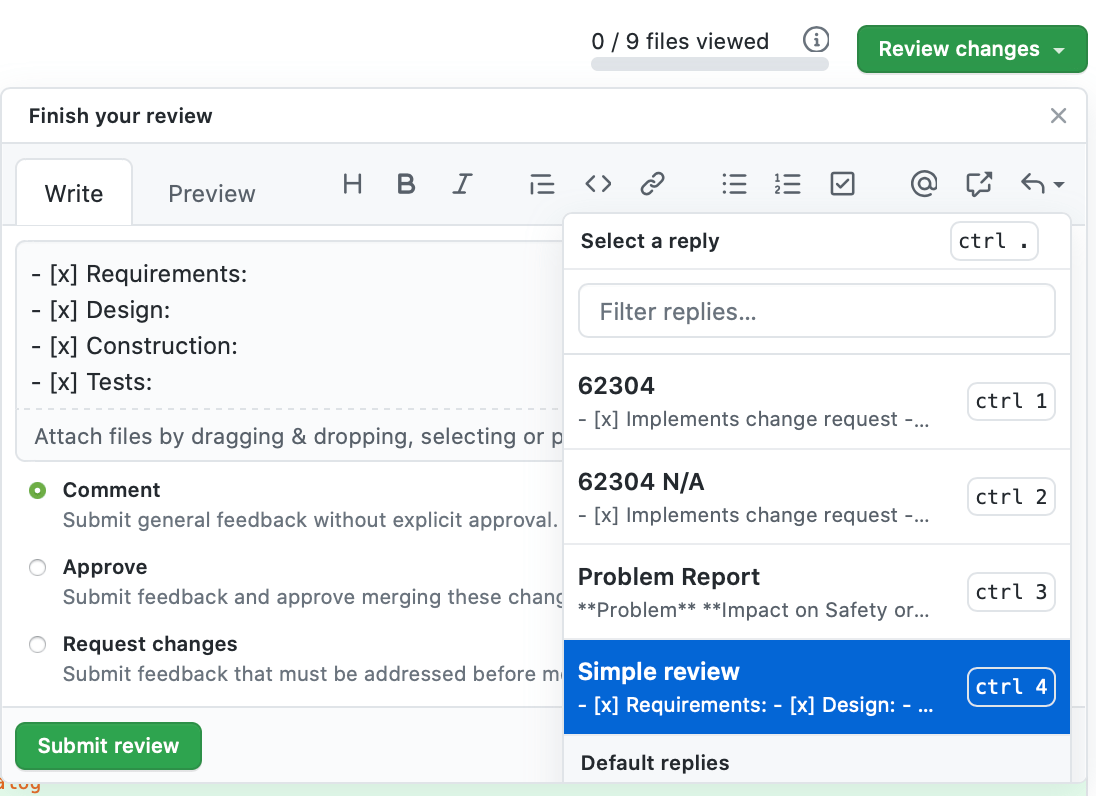The height and width of the screenshot is (796, 1096).
Task: Insert a numbered list
Action: coord(787,184)
